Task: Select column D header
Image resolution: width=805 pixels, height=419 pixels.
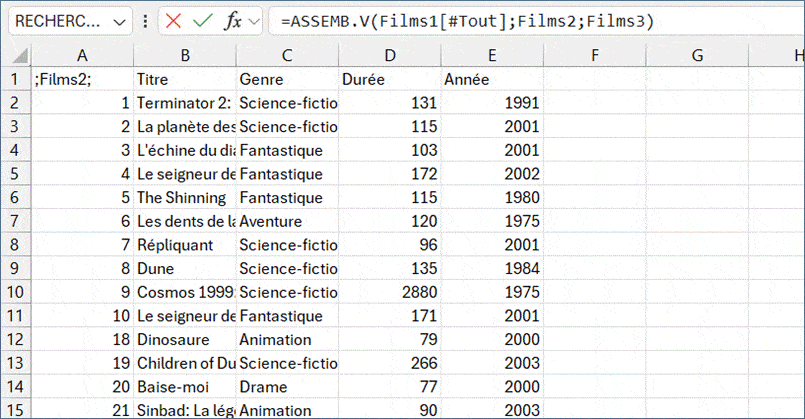Action: tap(390, 55)
